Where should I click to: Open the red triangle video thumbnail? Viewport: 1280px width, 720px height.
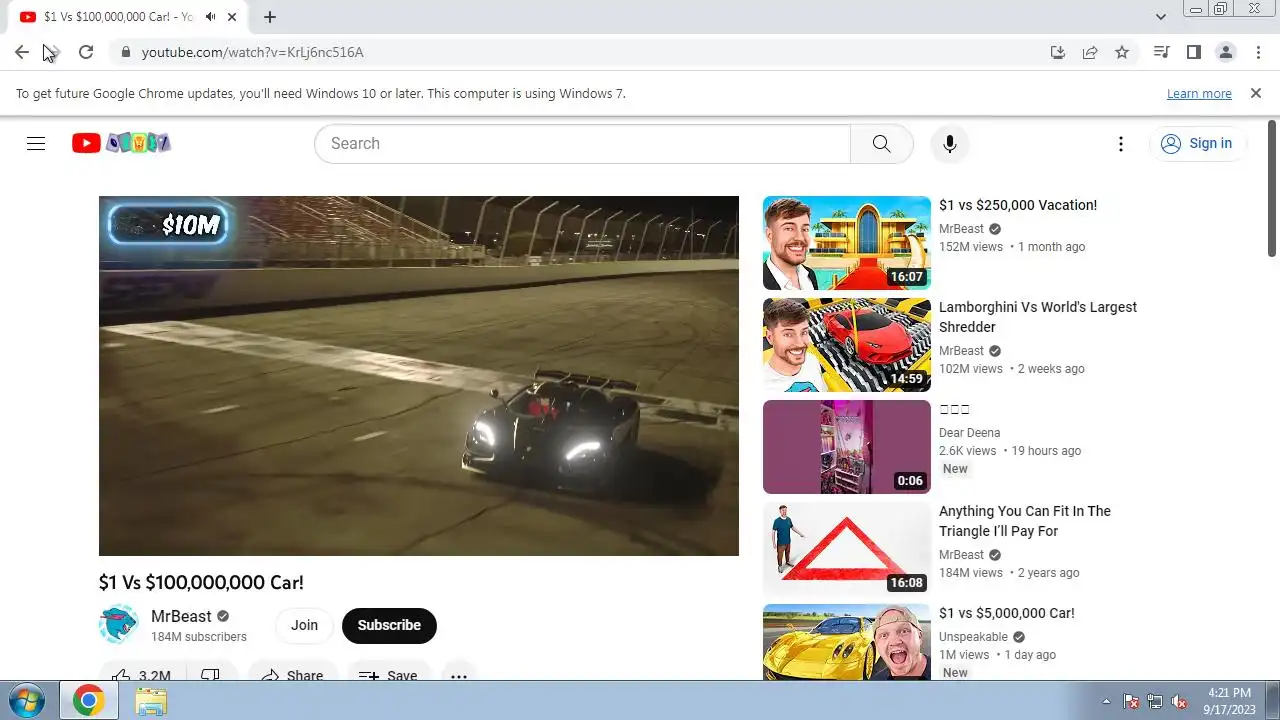(x=847, y=549)
